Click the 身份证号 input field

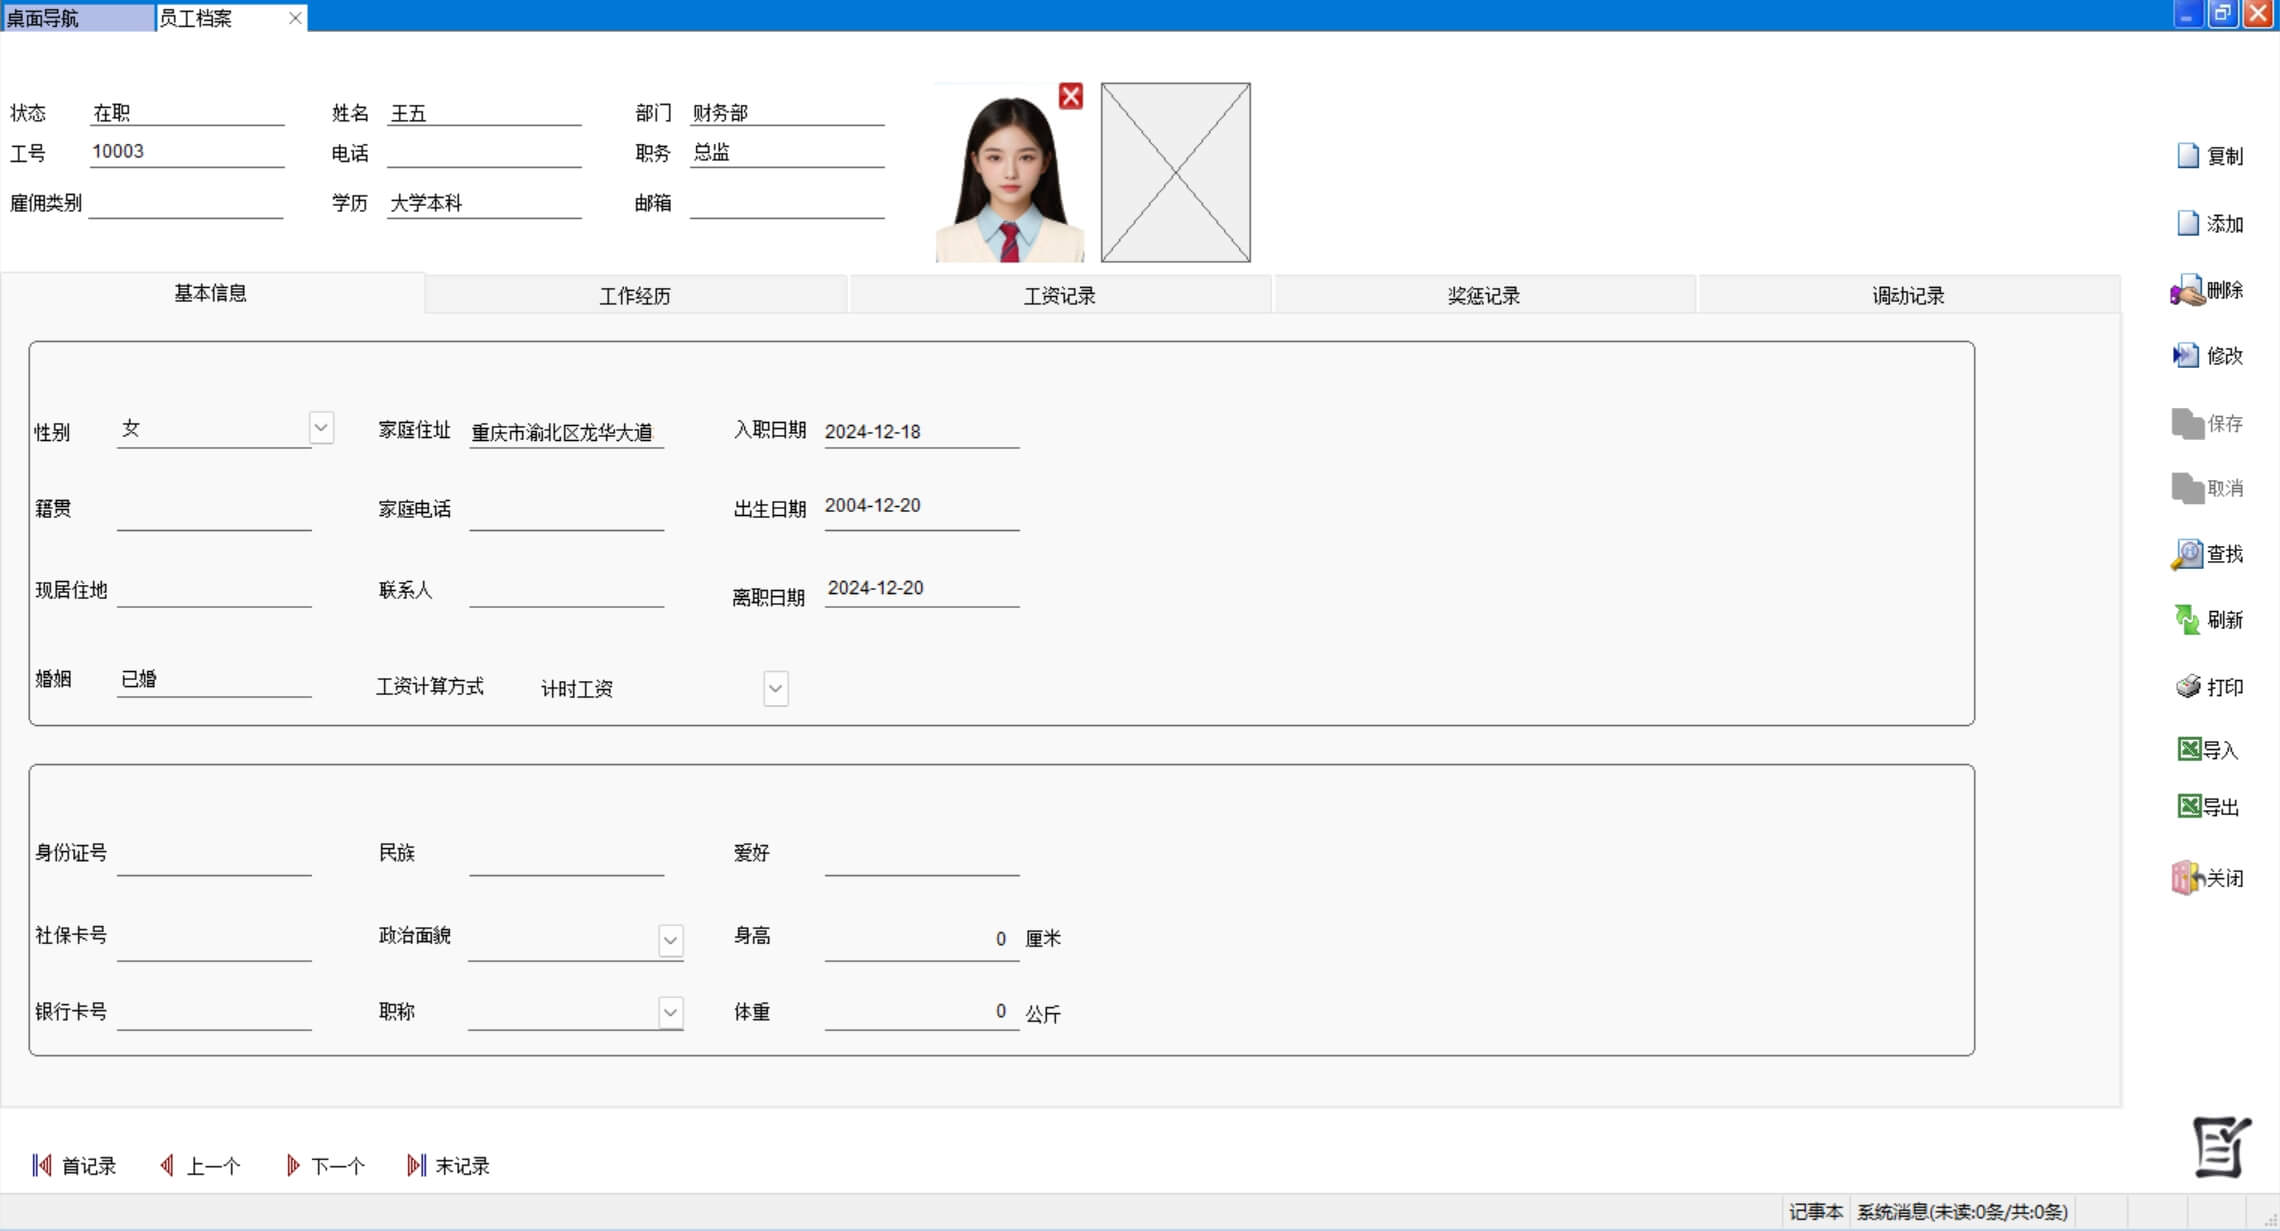click(214, 858)
